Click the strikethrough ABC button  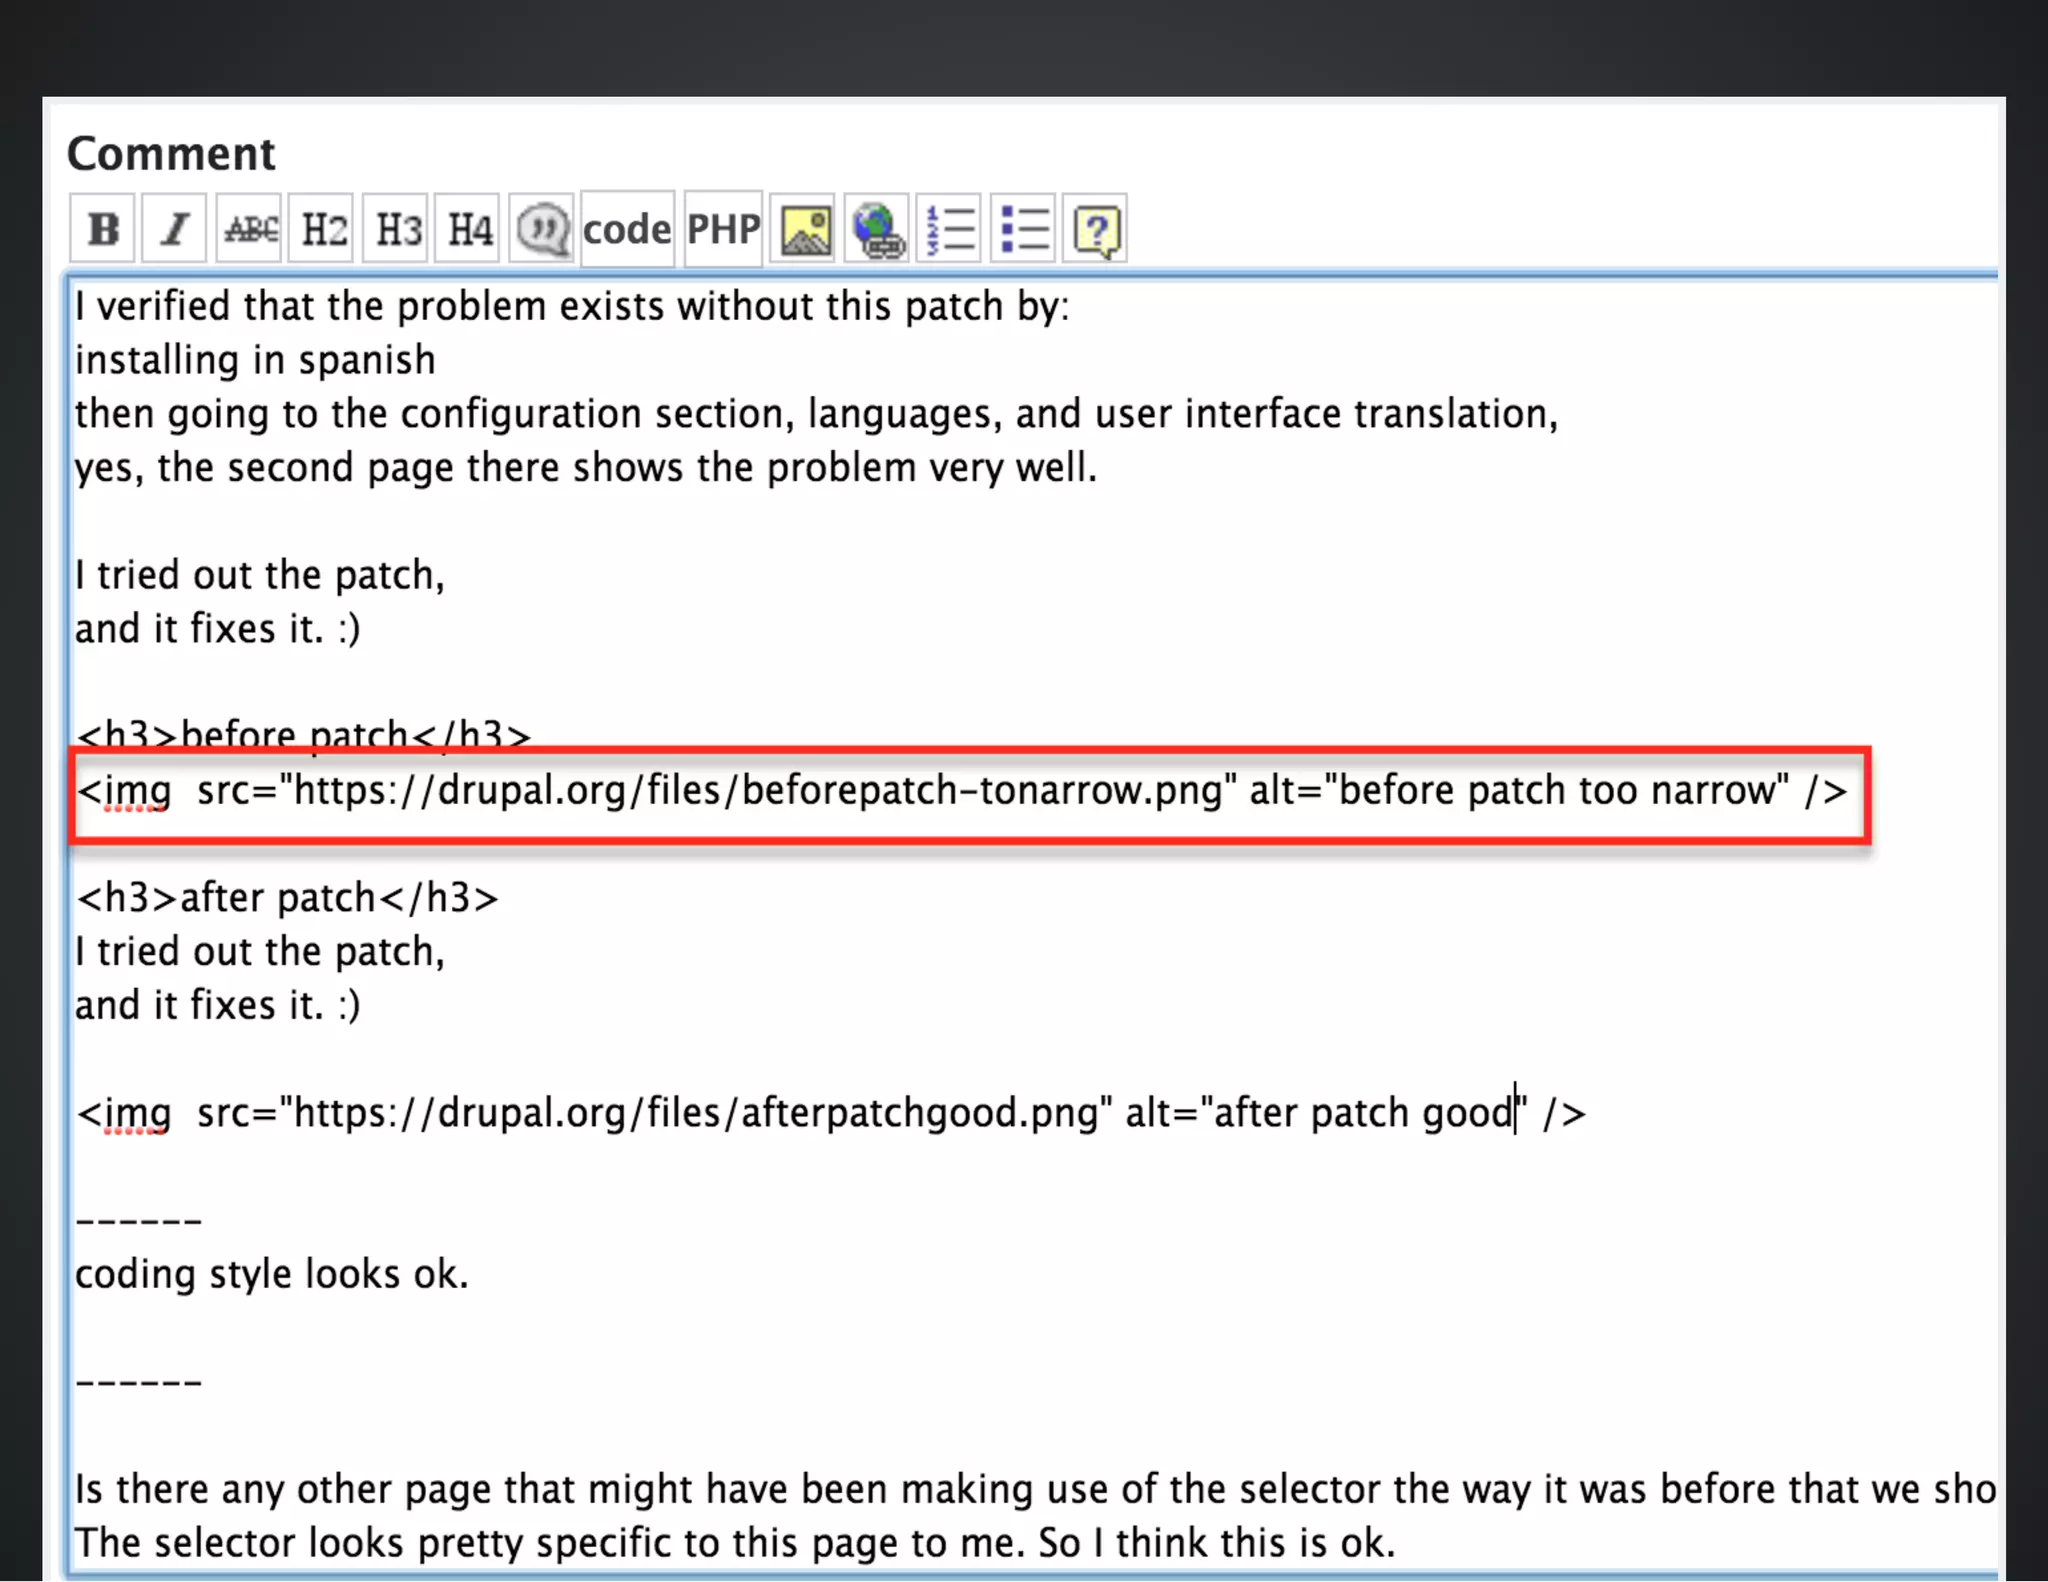pos(249,229)
